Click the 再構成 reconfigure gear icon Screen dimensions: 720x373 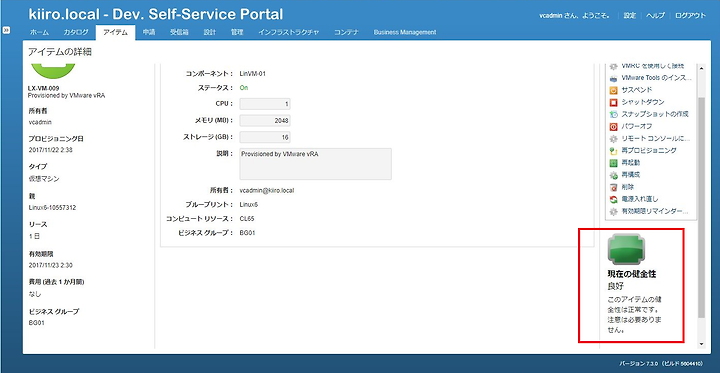613,175
